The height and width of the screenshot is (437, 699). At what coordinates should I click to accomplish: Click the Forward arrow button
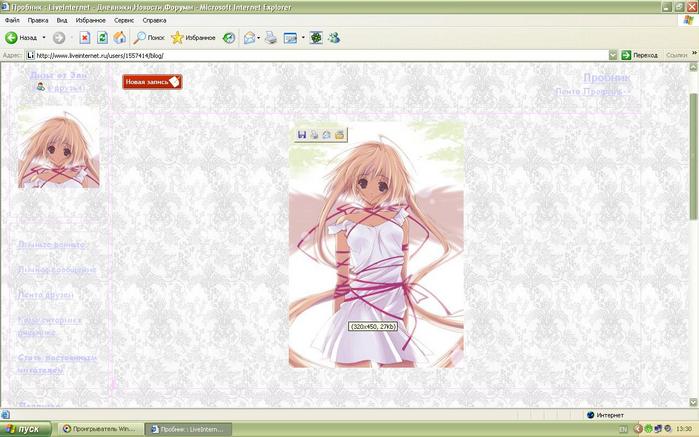[x=59, y=38]
